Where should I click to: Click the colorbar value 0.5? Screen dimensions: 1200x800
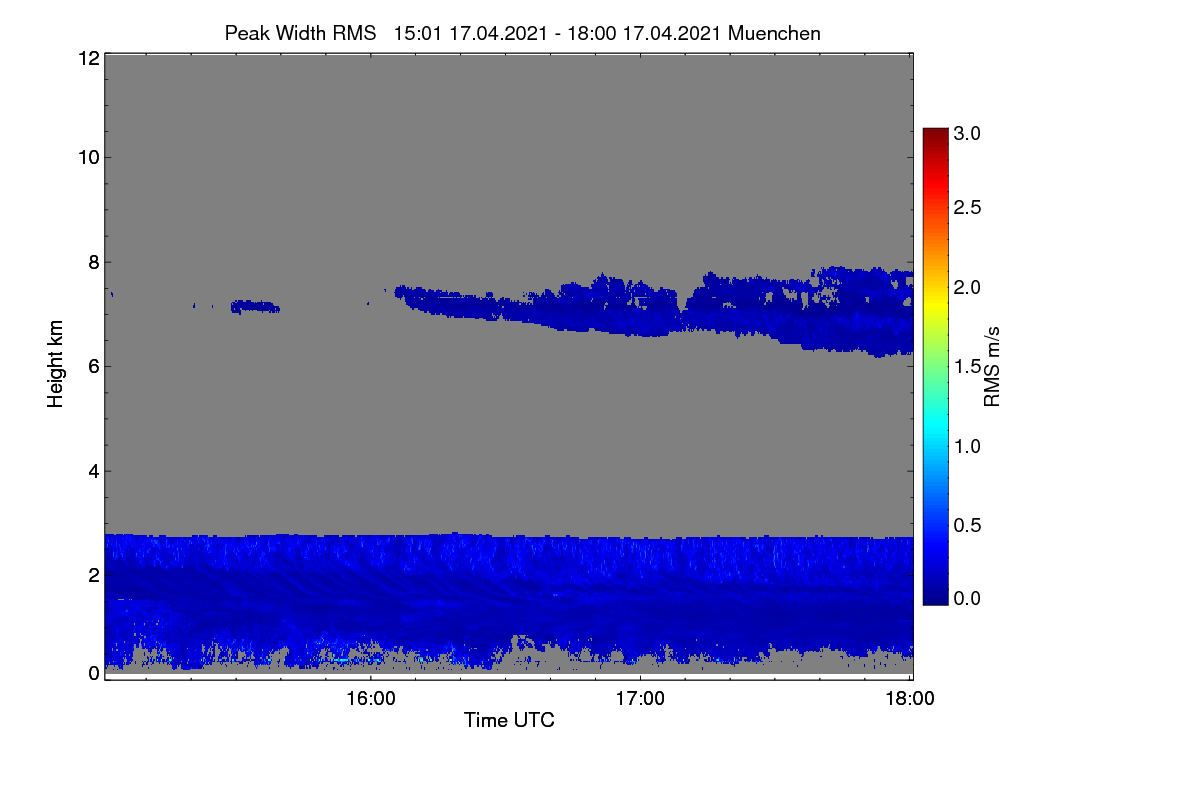click(967, 525)
